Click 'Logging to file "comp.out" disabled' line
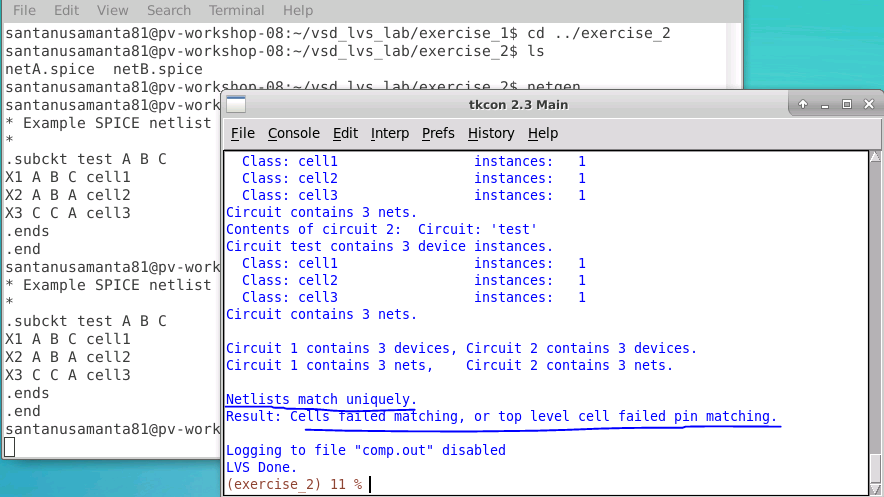Screen dimensions: 884x497 (x=365, y=450)
